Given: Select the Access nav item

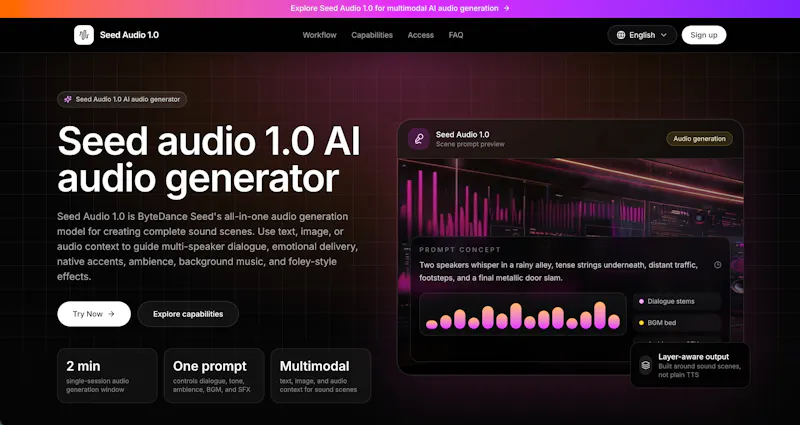Looking at the screenshot, I should click(420, 35).
